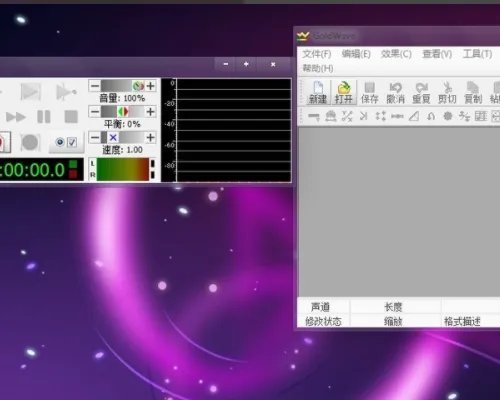Click the volume (音量) slider track
Viewport: 500px width, 400px height.
123,86
